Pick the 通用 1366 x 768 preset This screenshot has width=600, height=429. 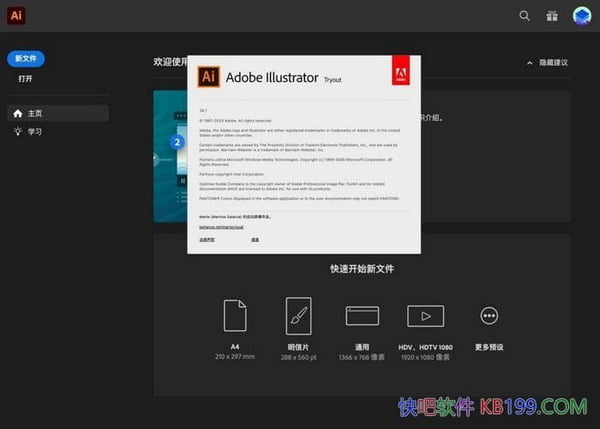362,316
